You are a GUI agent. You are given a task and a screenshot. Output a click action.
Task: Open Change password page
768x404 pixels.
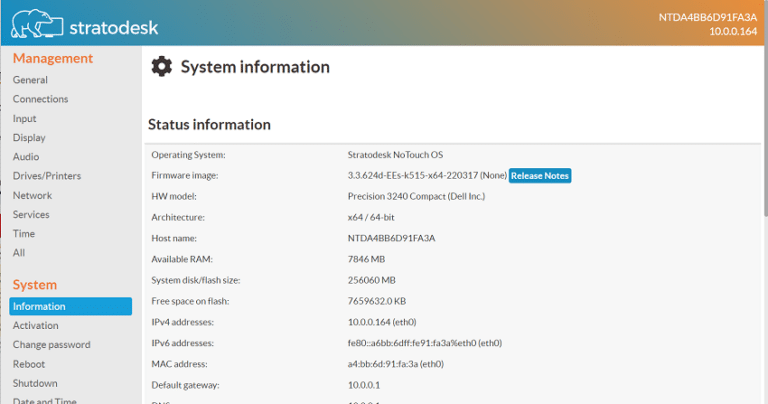coord(51,344)
